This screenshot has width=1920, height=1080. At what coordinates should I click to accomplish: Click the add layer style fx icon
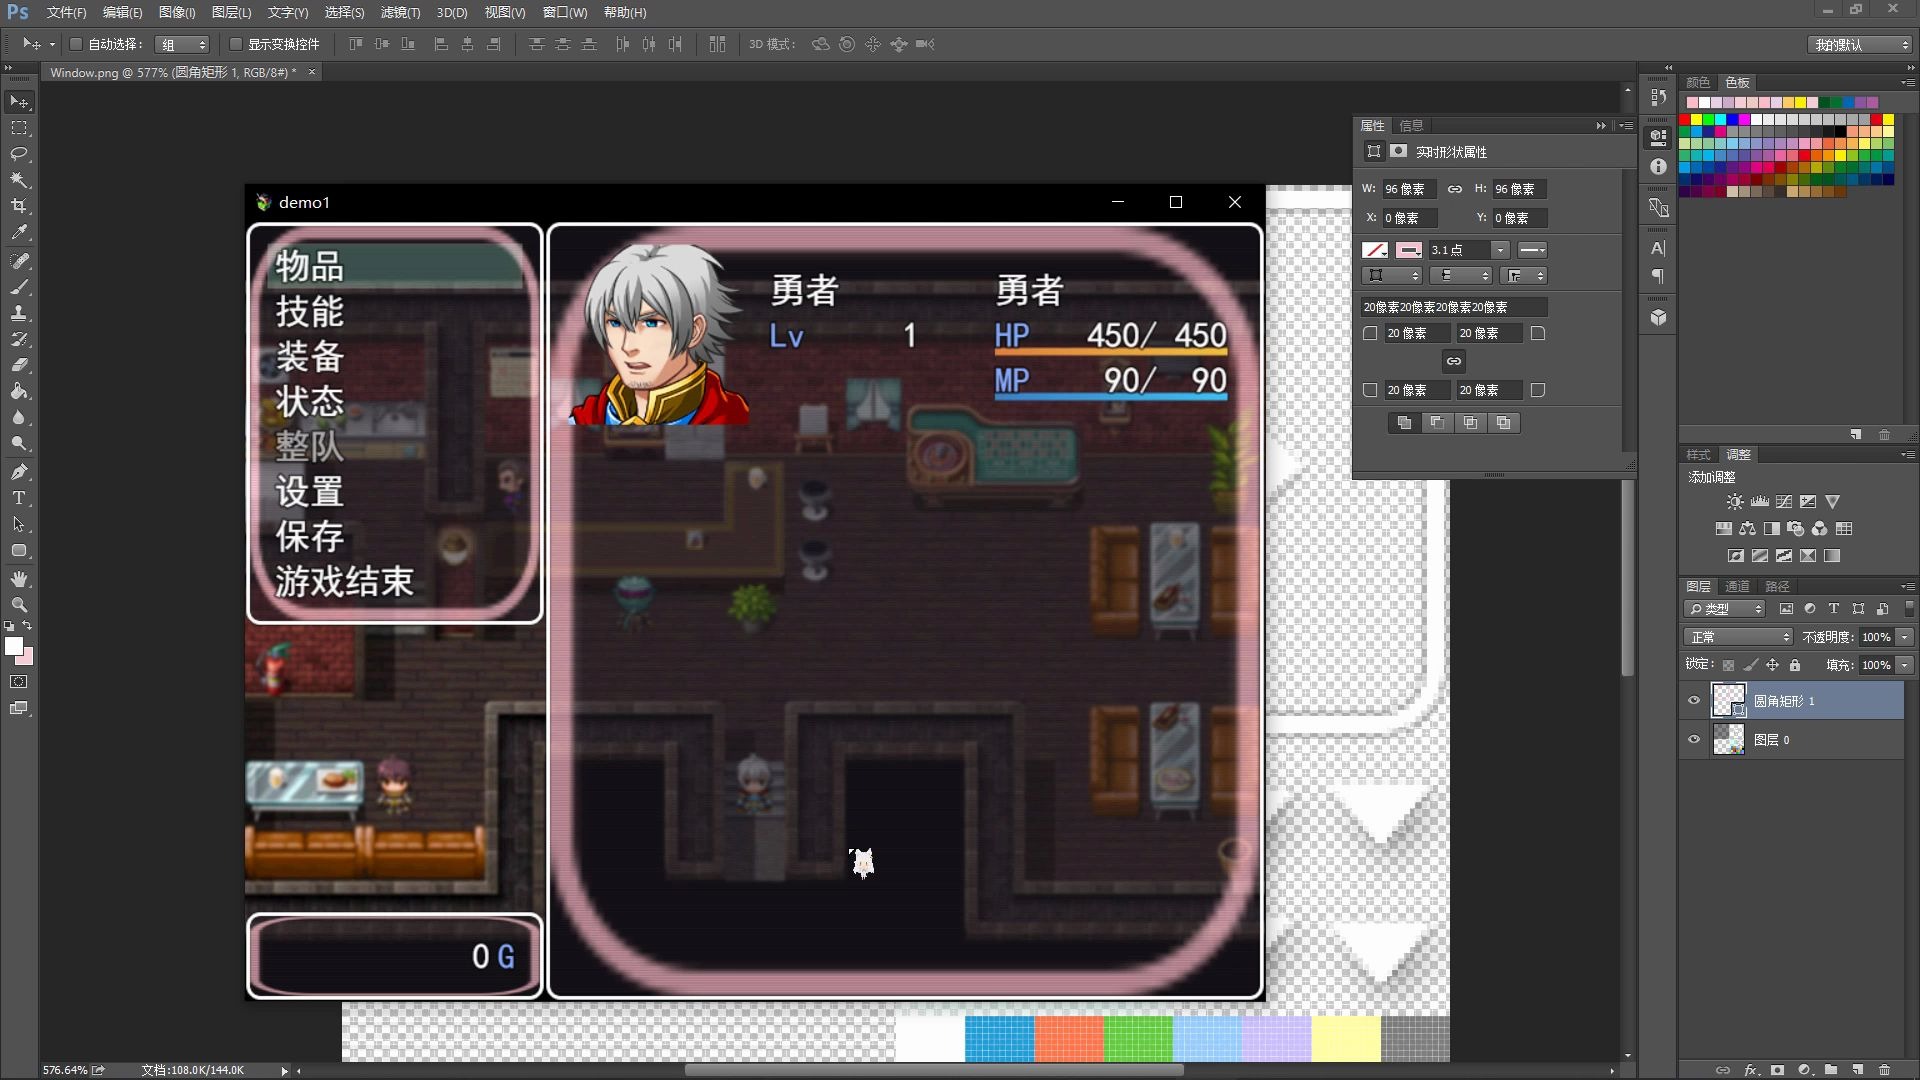pyautogui.click(x=1751, y=1069)
